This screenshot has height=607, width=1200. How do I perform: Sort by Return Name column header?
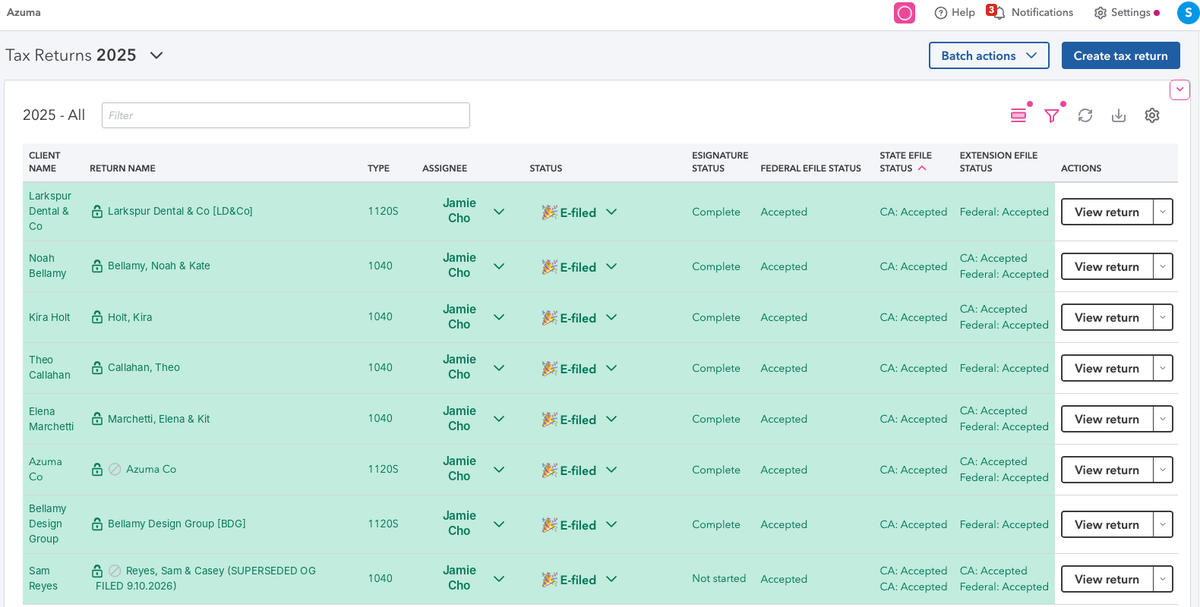tap(122, 169)
